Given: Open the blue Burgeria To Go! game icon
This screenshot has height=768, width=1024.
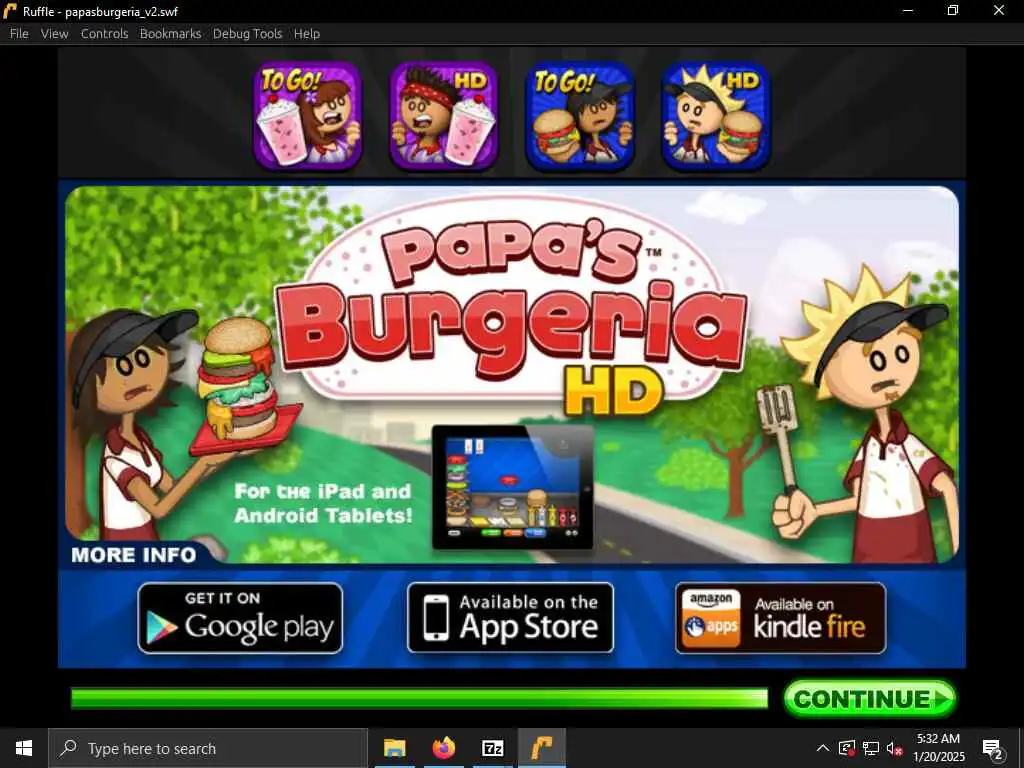Looking at the screenshot, I should click(580, 116).
